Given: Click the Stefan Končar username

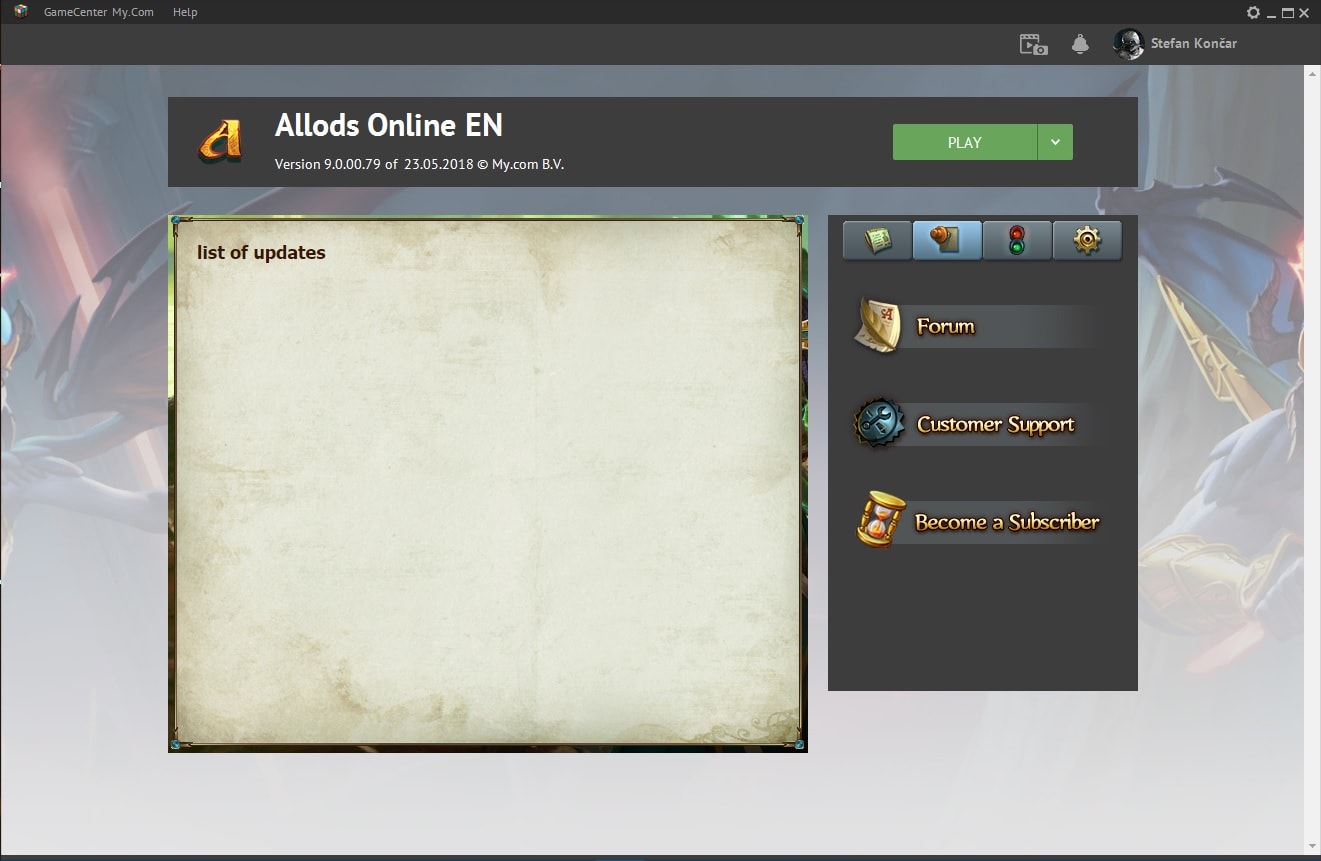Looking at the screenshot, I should [x=1193, y=44].
